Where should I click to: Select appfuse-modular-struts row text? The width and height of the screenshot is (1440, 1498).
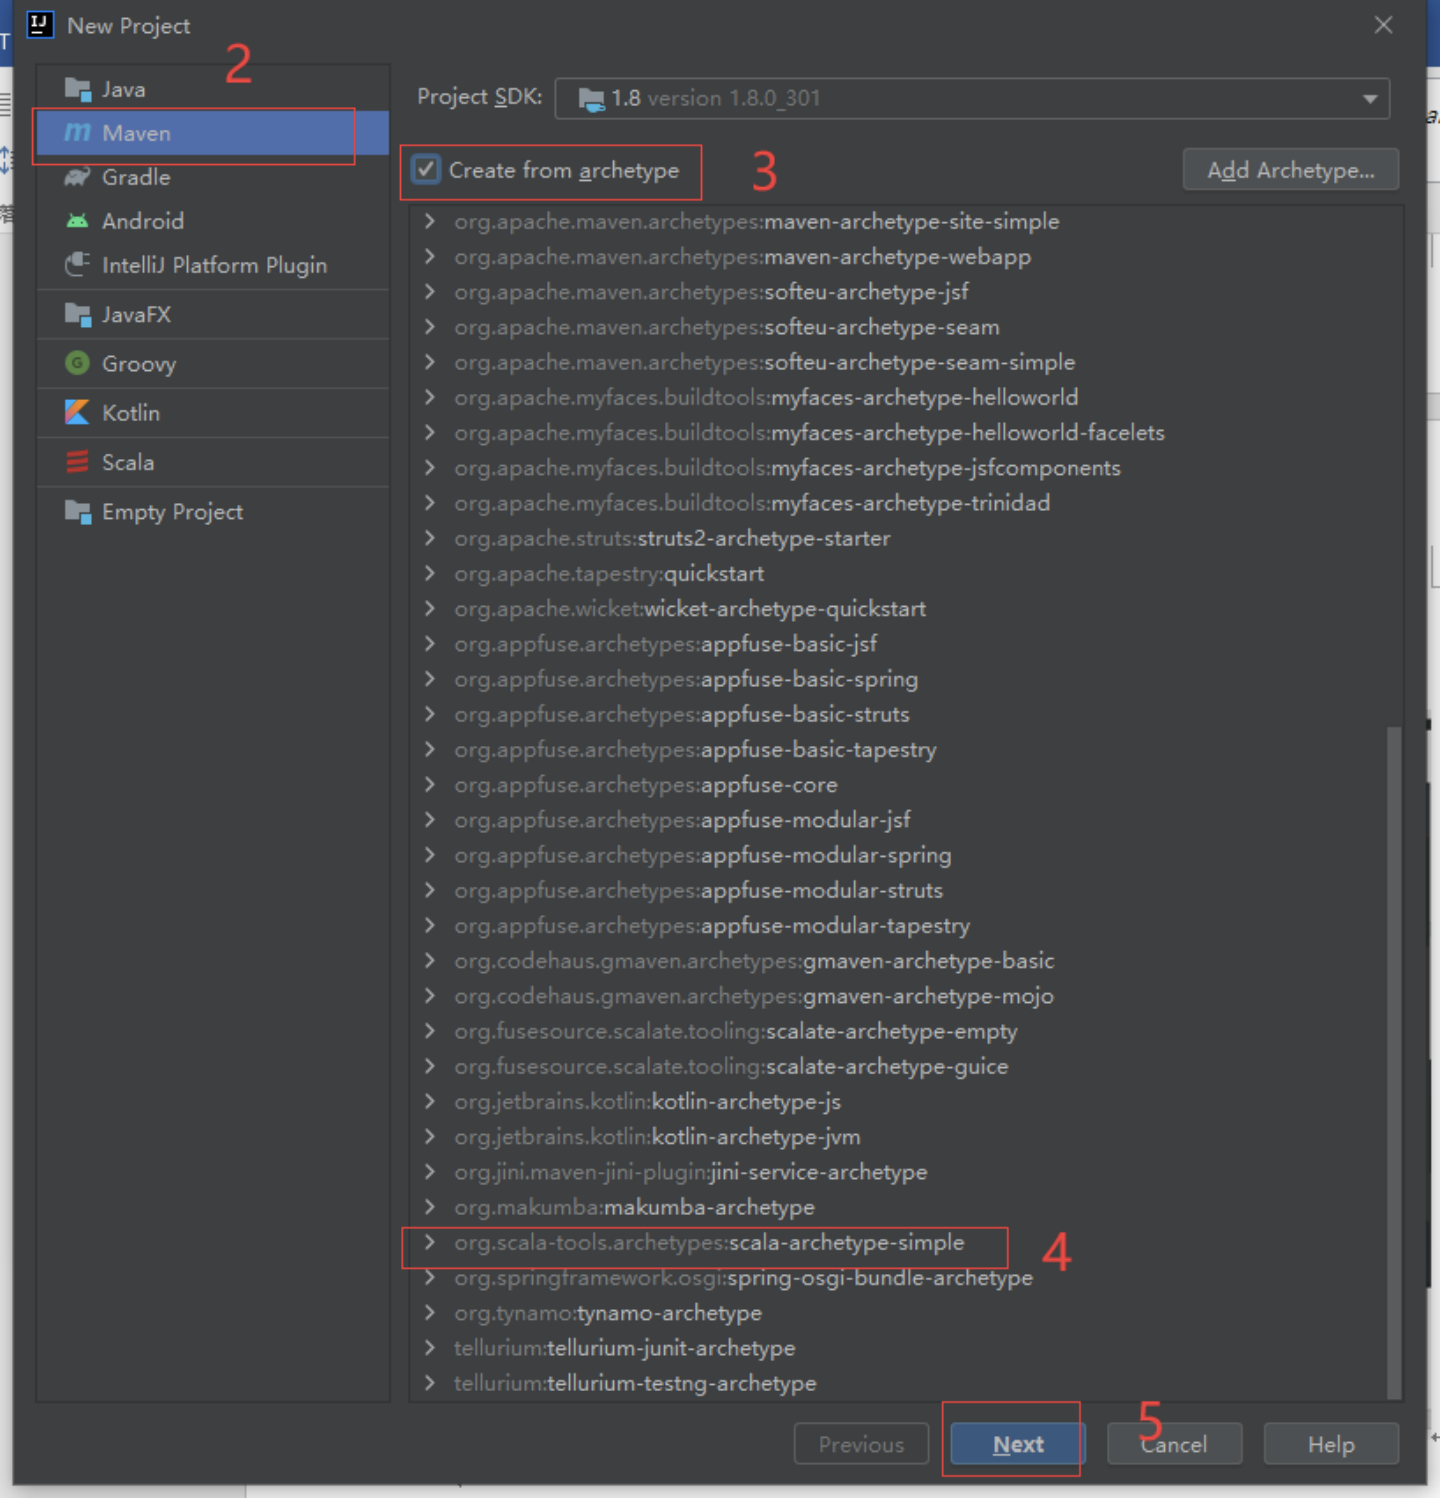click(698, 890)
